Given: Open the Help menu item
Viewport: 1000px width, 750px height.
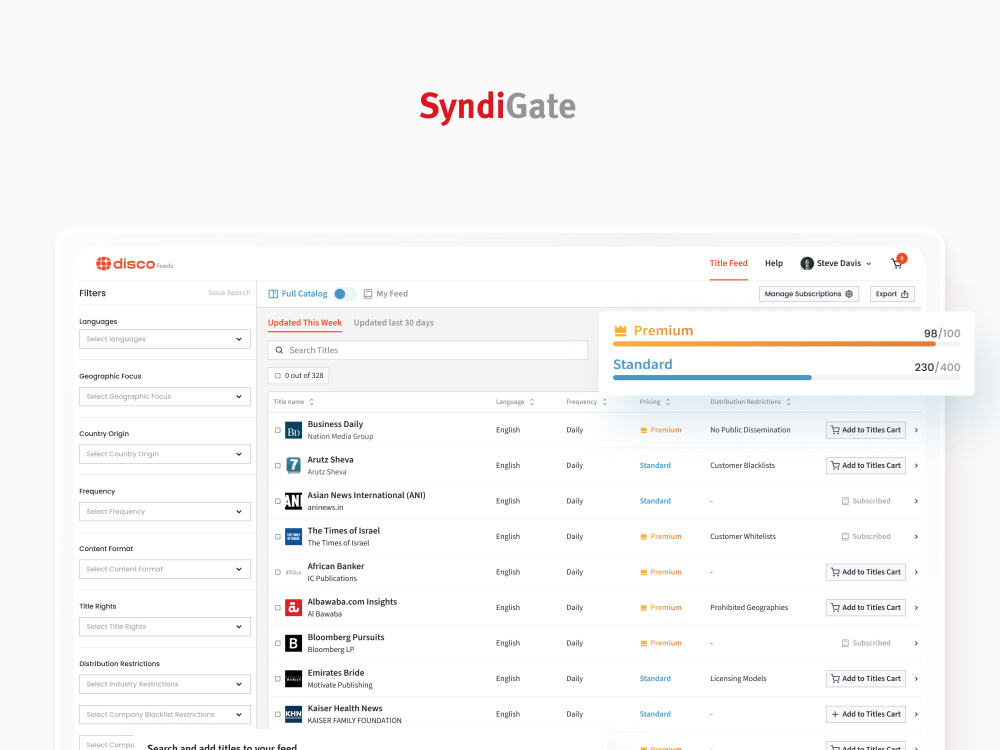Looking at the screenshot, I should [x=774, y=263].
